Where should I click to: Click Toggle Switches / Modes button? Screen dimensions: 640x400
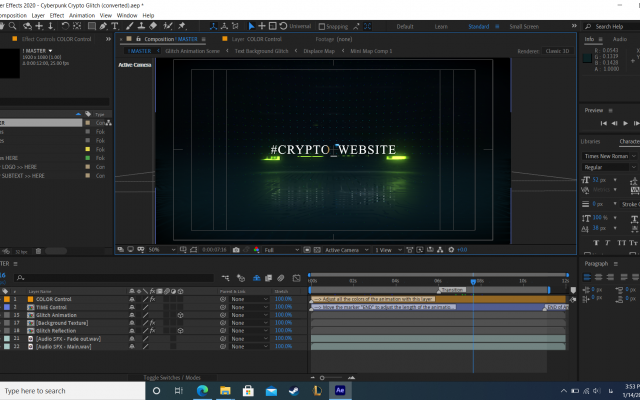coord(172,378)
